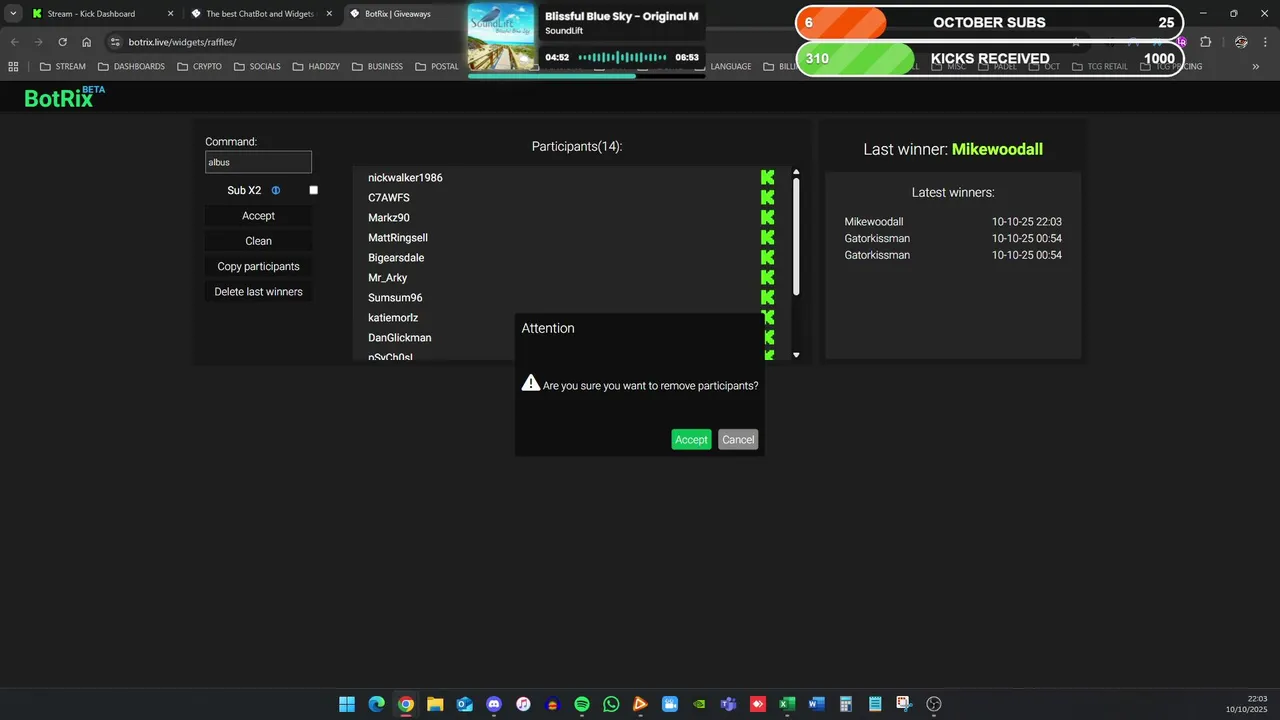Open the CRYPTO bookmarks folder
Image resolution: width=1280 pixels, height=720 pixels.
pyautogui.click(x=199, y=66)
